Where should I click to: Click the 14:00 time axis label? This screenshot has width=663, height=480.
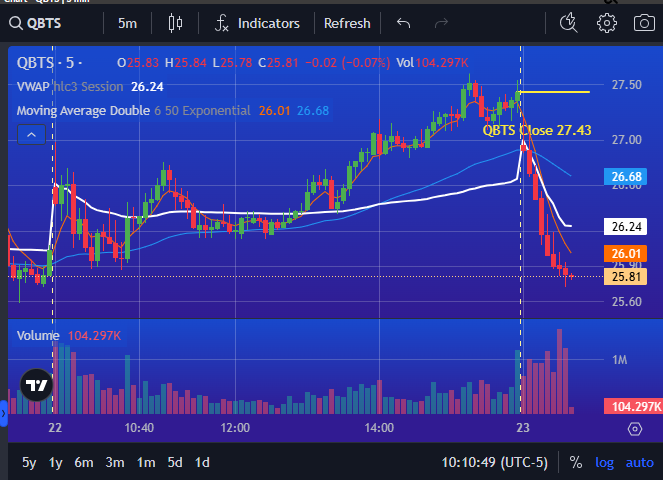tap(379, 428)
